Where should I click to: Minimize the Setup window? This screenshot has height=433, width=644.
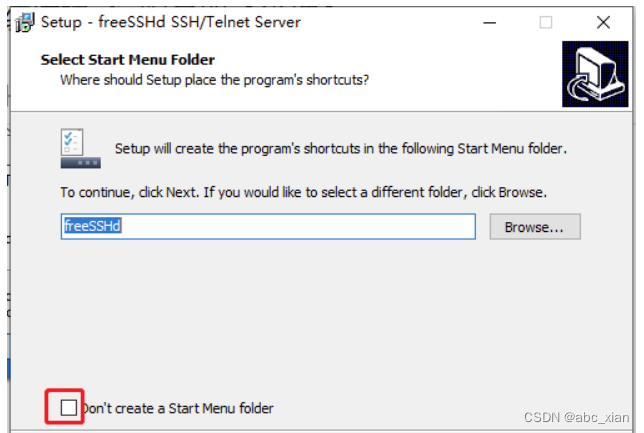(x=487, y=22)
